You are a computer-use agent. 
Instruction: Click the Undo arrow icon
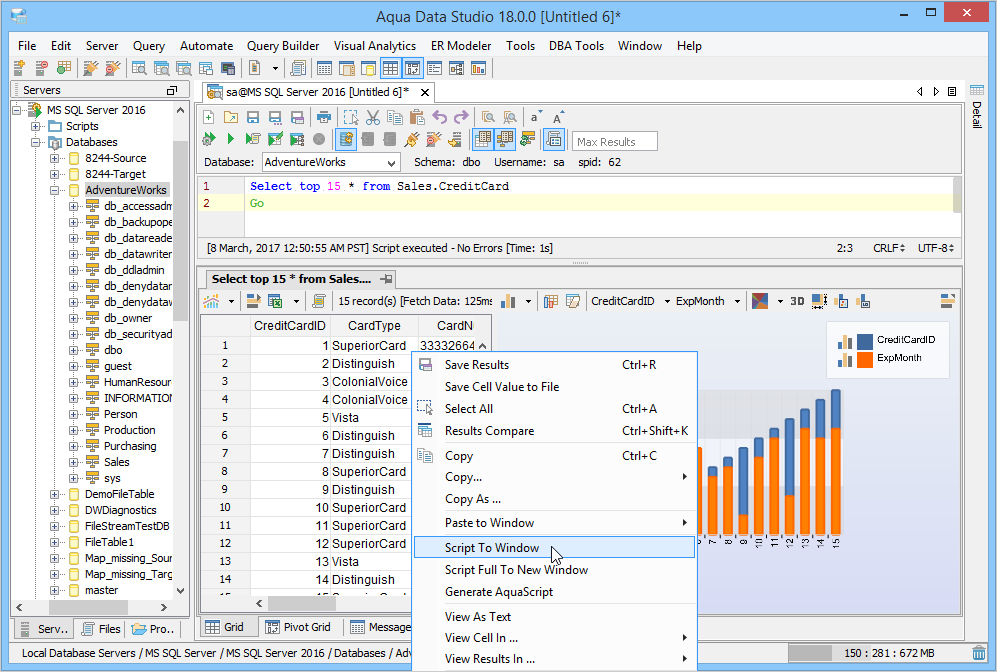439,117
